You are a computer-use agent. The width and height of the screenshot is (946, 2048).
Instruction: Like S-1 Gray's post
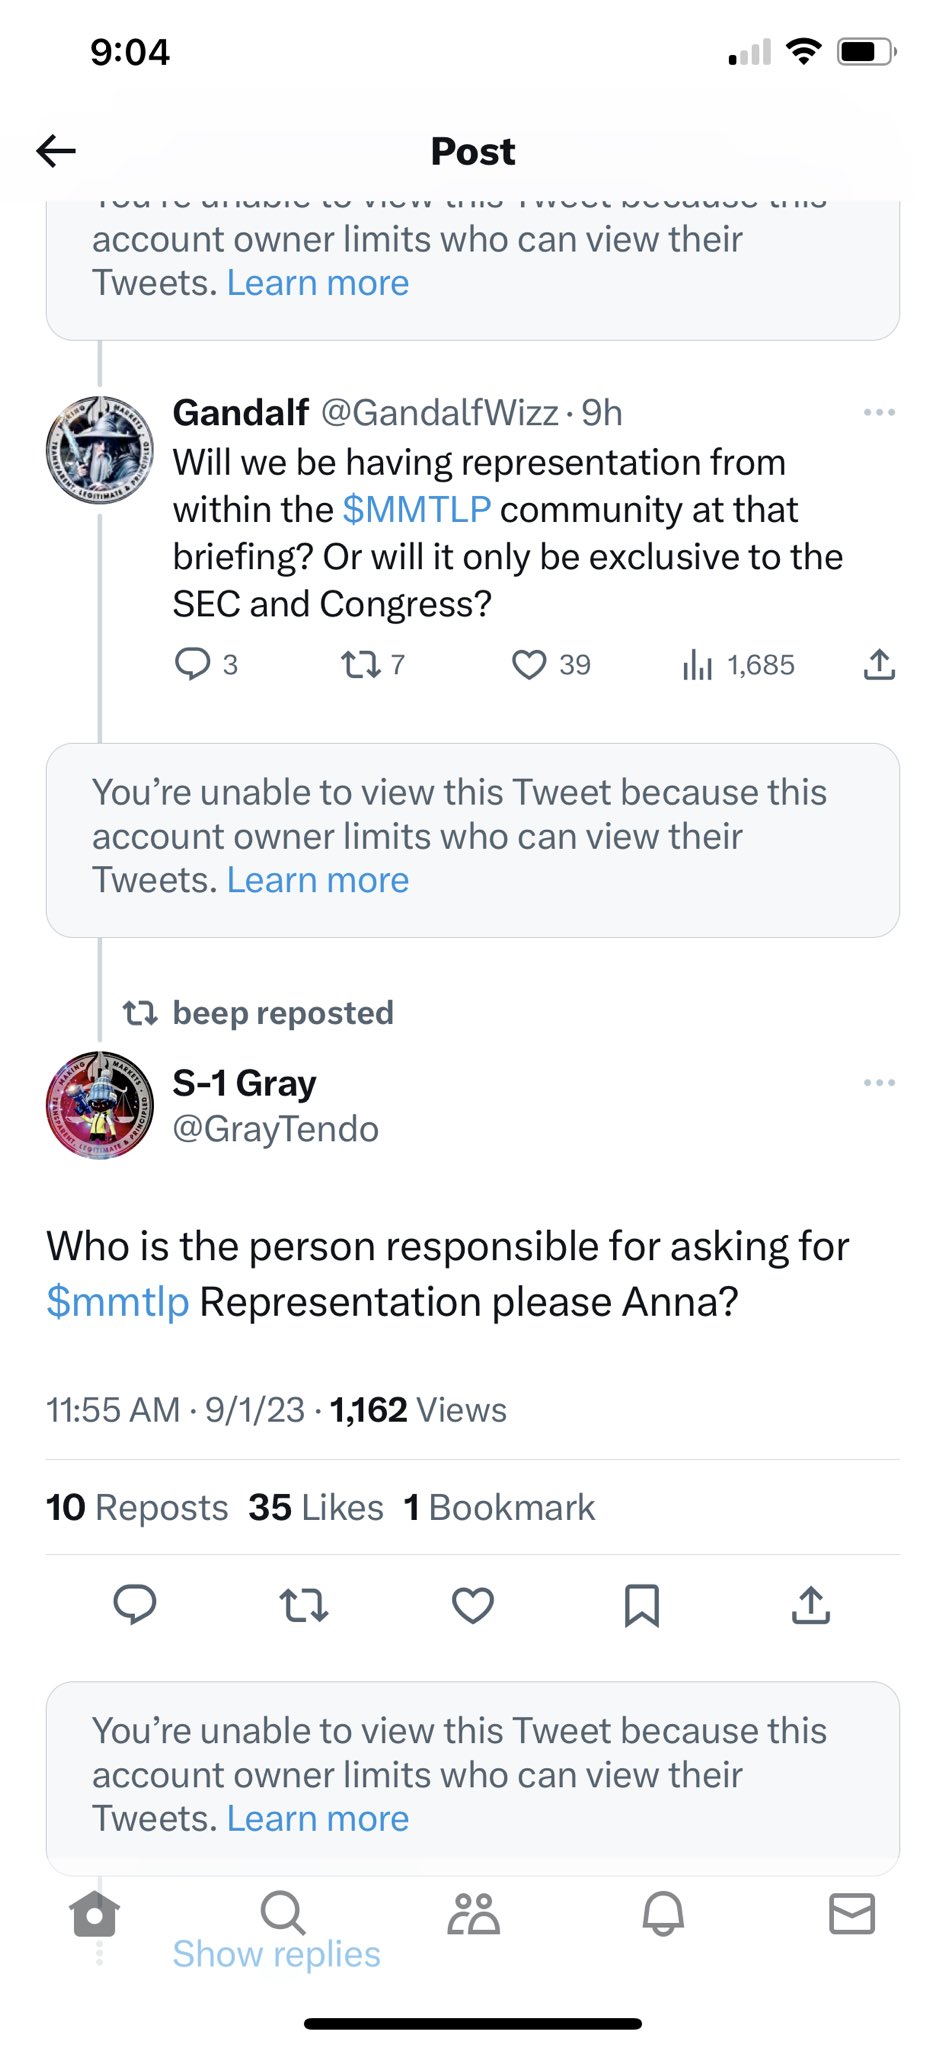coord(473,1605)
